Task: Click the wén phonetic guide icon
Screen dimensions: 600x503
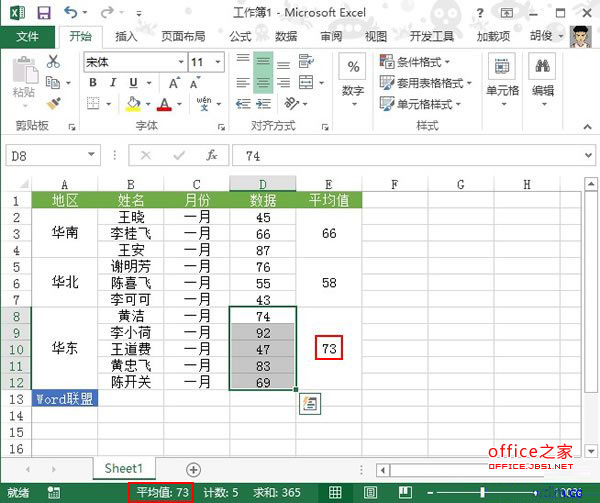Action: [x=204, y=103]
